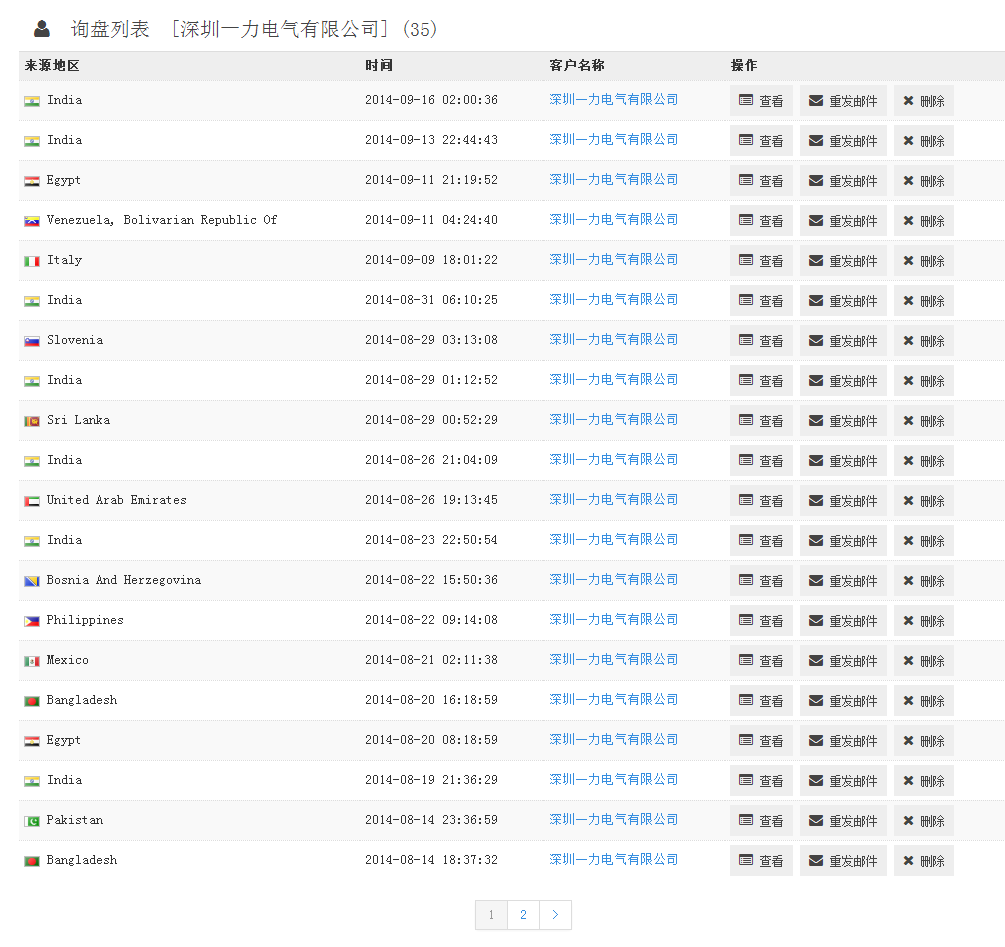Click the United Arab Emirates flag icon

click(32, 501)
